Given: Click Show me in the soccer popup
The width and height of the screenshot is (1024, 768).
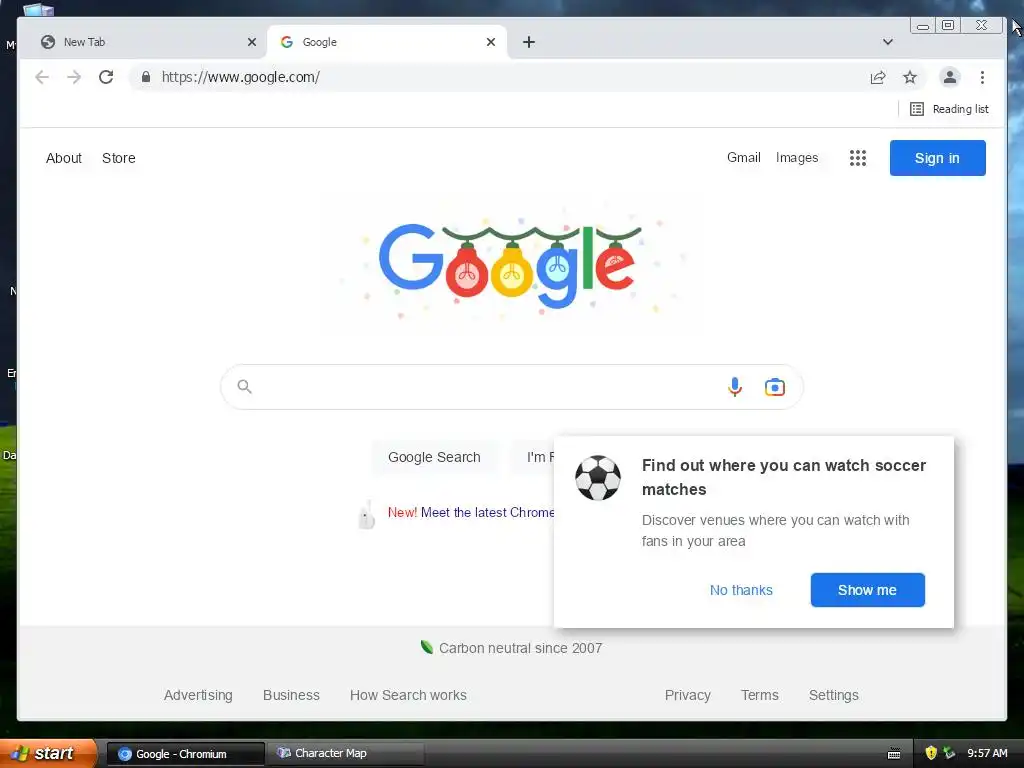Looking at the screenshot, I should 867,590.
